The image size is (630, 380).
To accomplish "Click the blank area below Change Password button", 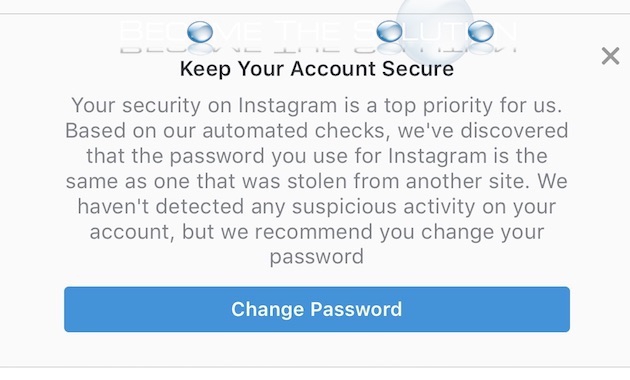I will click(x=317, y=349).
